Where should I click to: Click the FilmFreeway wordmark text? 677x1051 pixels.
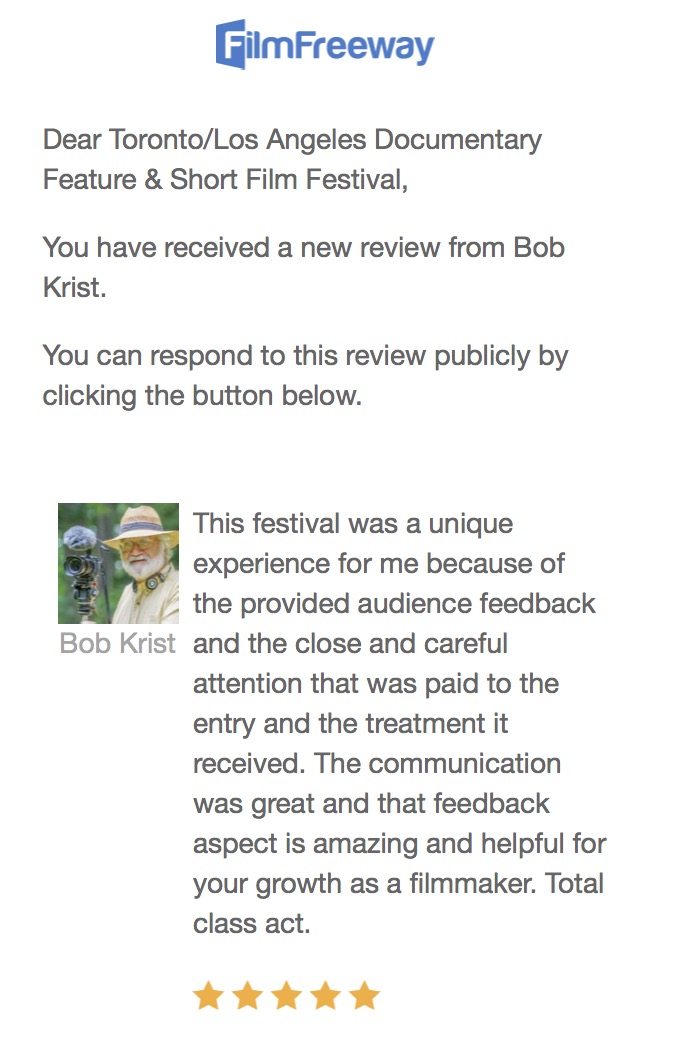tap(340, 46)
